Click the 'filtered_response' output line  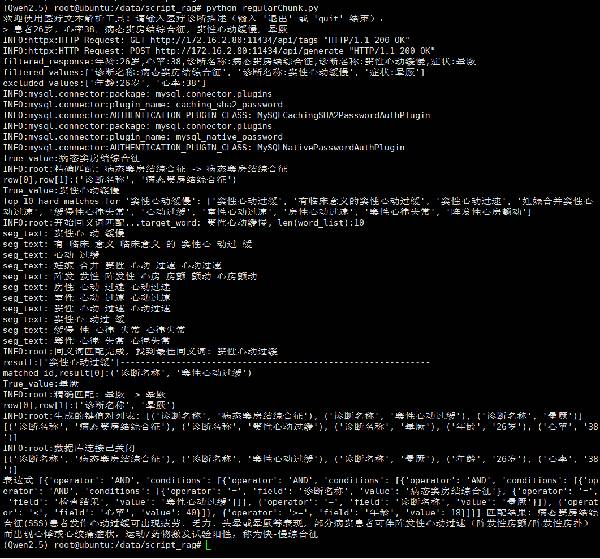coord(240,62)
